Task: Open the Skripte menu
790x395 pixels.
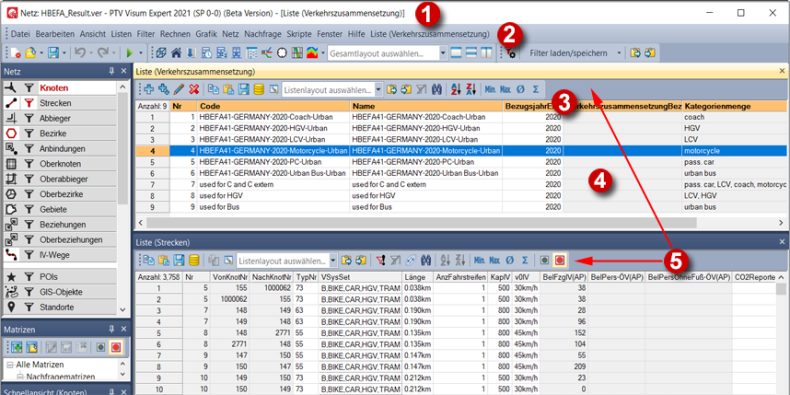Action: 299,34
